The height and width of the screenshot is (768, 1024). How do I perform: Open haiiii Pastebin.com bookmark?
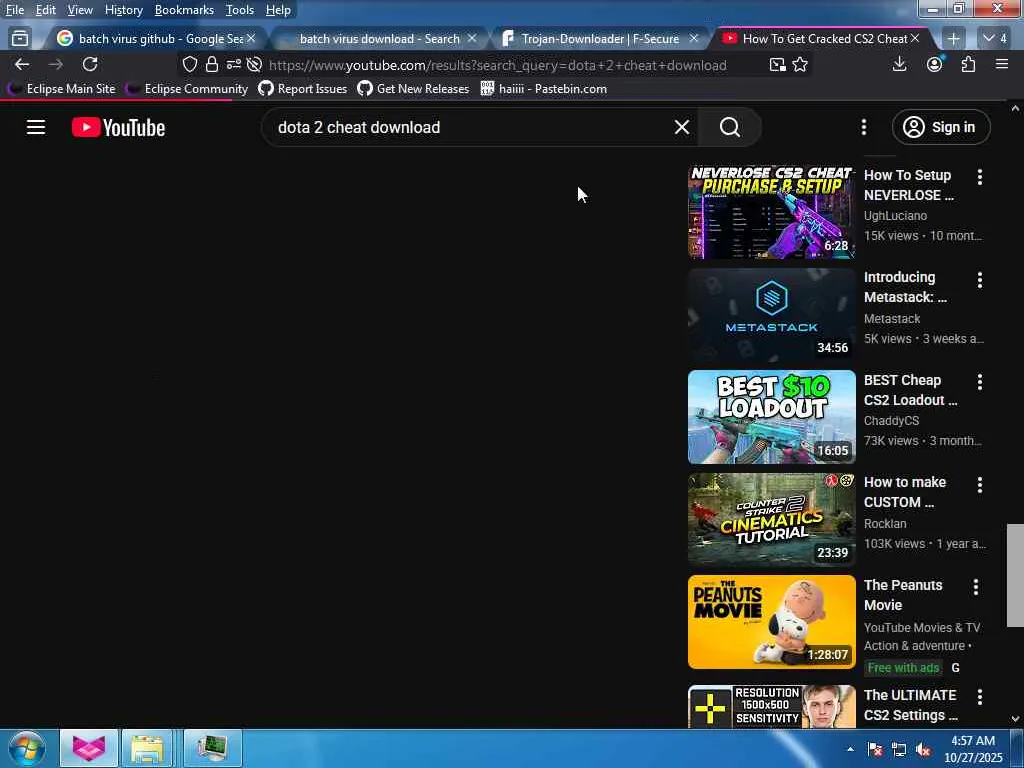tap(544, 89)
